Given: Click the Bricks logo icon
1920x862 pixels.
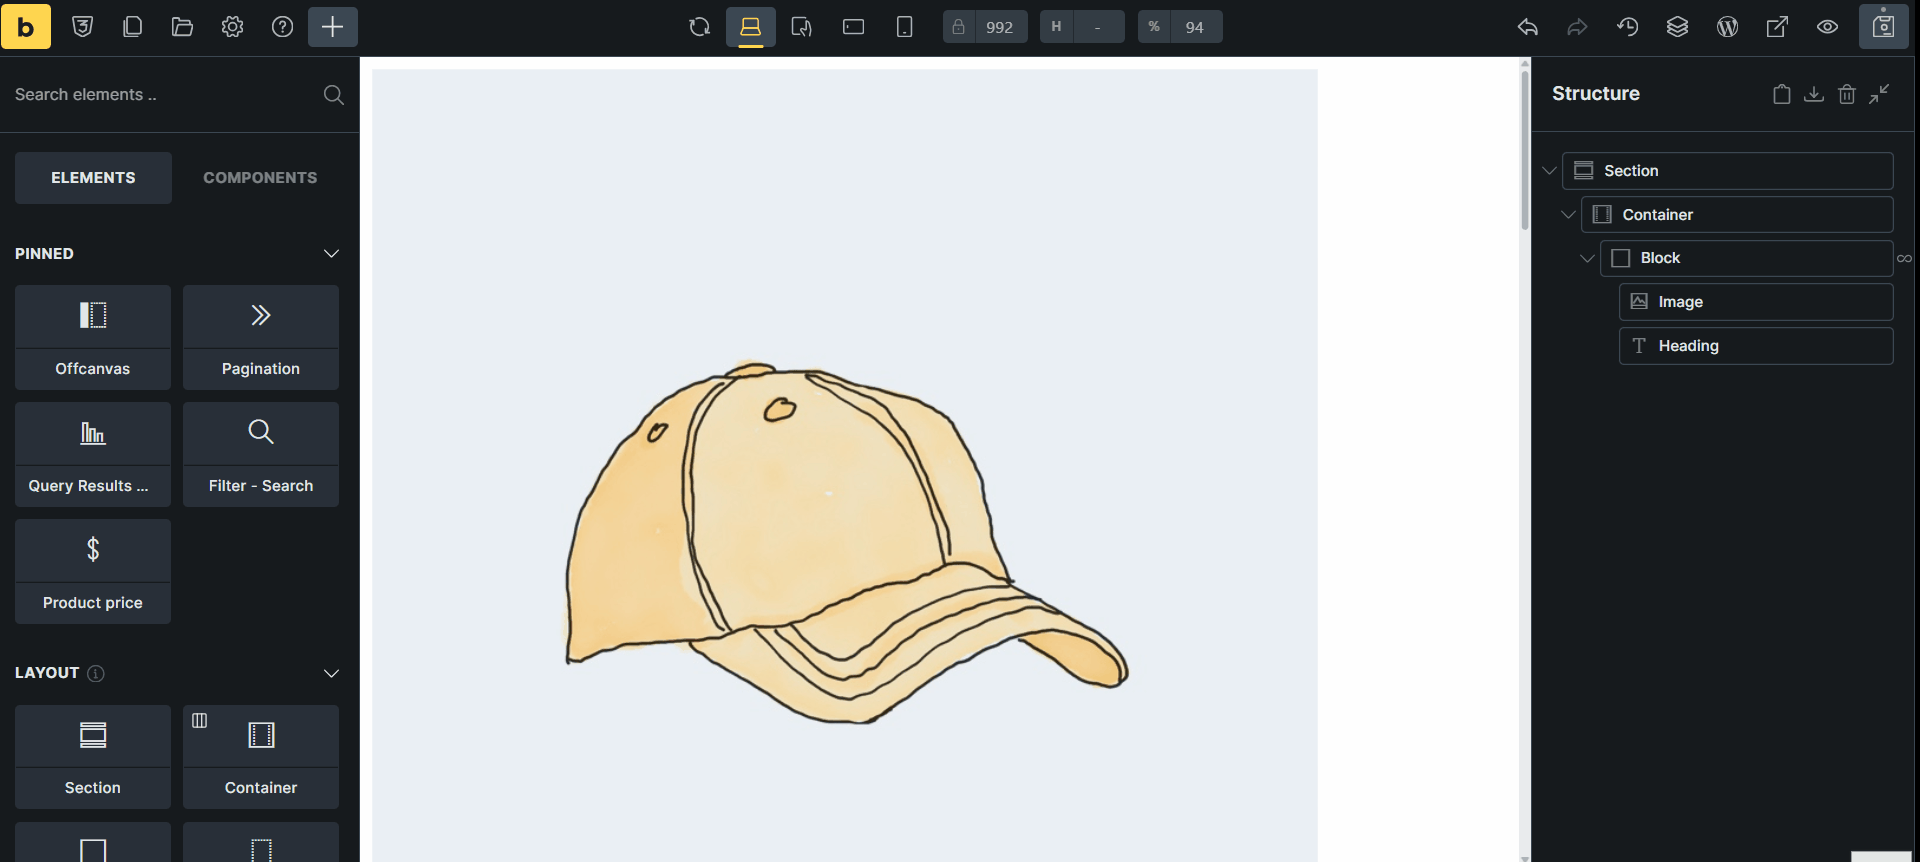Looking at the screenshot, I should point(26,27).
